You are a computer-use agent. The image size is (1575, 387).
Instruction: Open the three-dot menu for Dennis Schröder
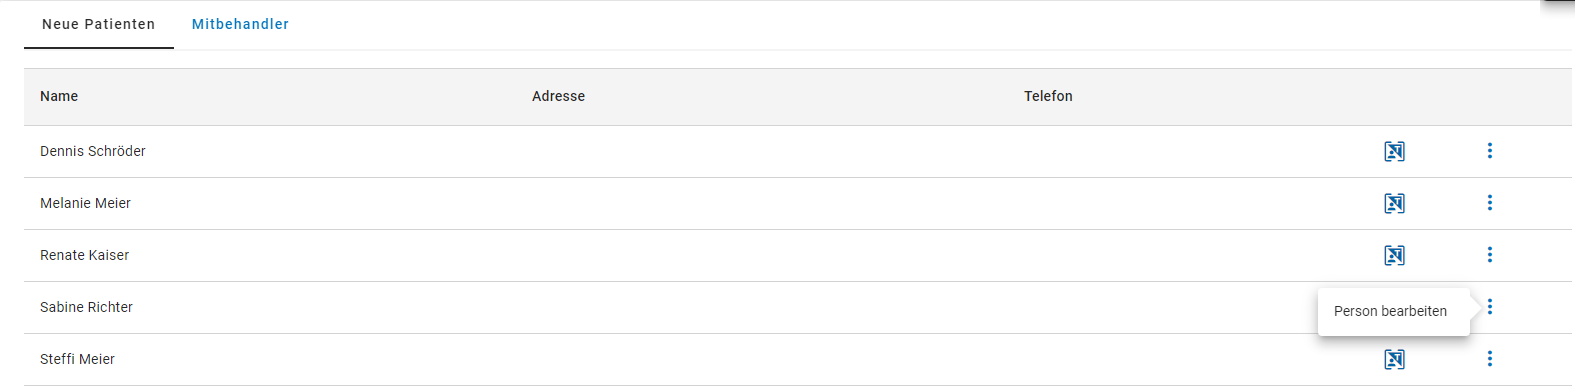click(x=1489, y=151)
